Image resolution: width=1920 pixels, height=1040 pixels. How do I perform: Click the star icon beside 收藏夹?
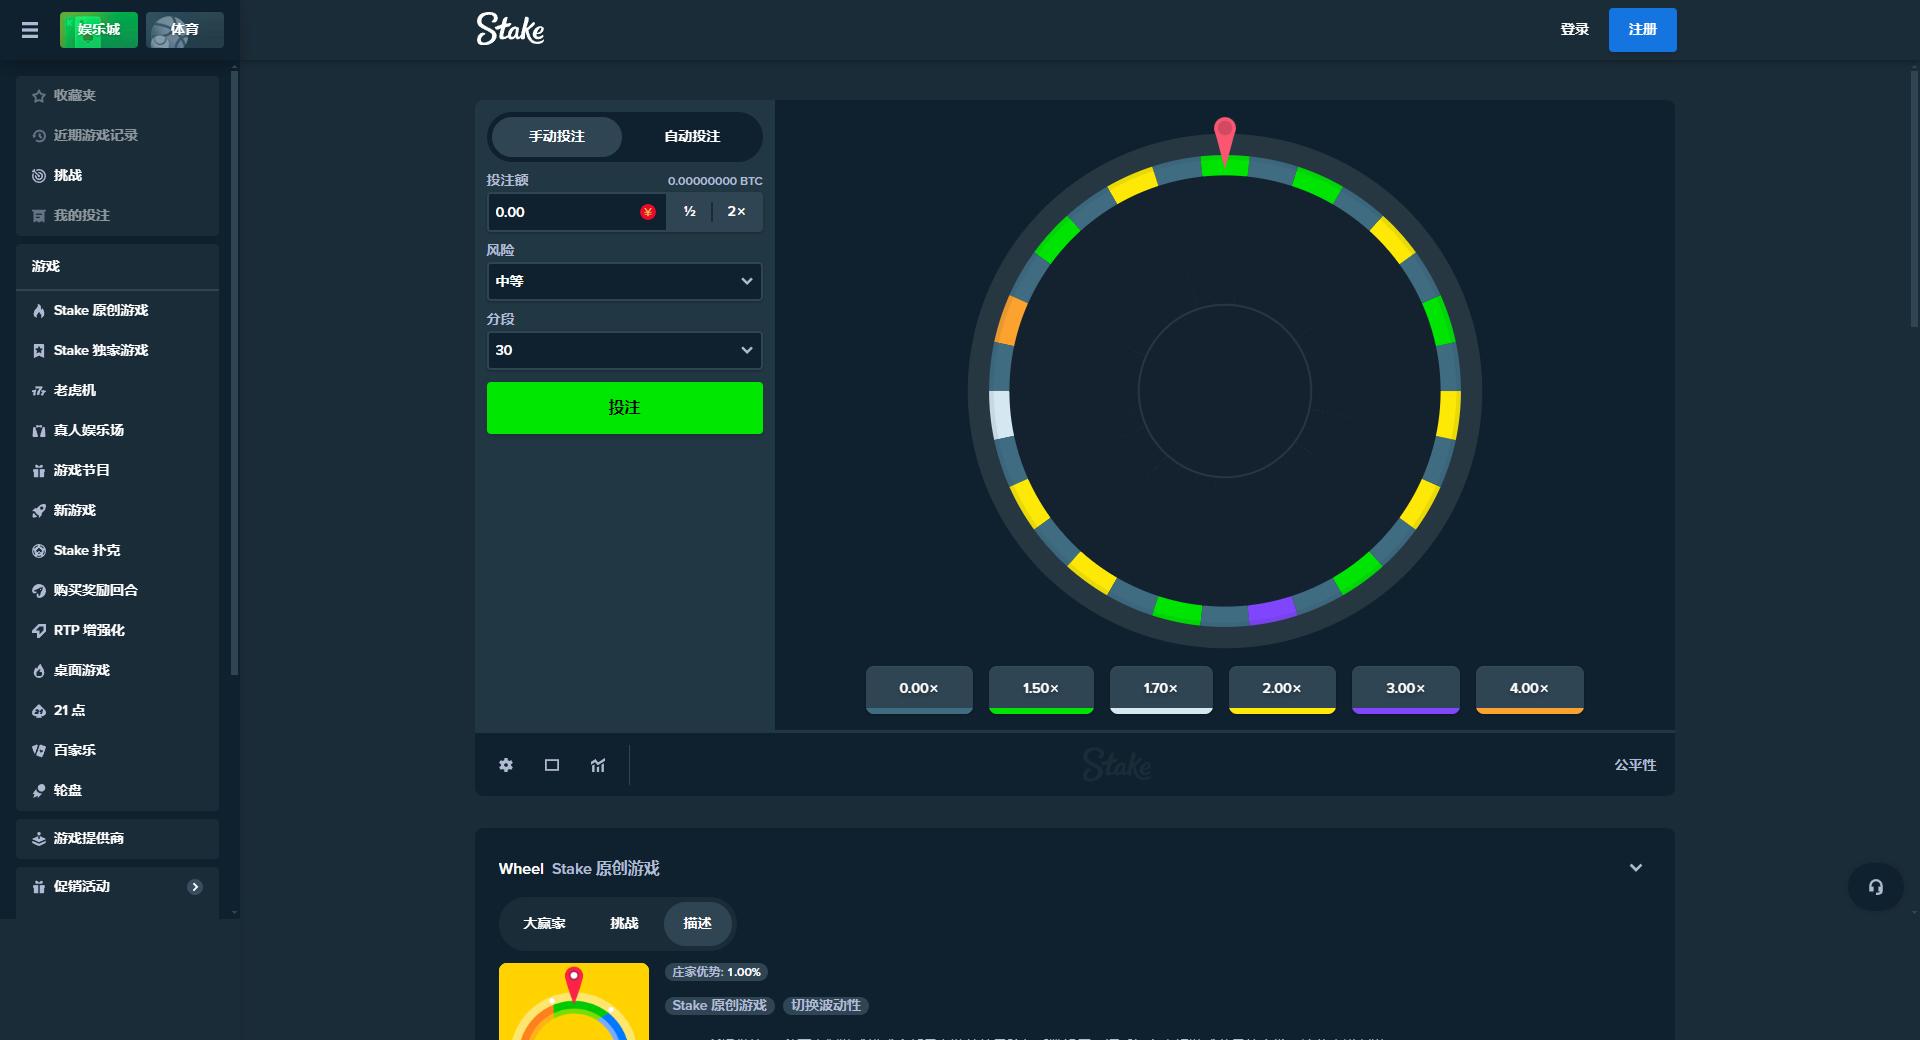point(39,96)
